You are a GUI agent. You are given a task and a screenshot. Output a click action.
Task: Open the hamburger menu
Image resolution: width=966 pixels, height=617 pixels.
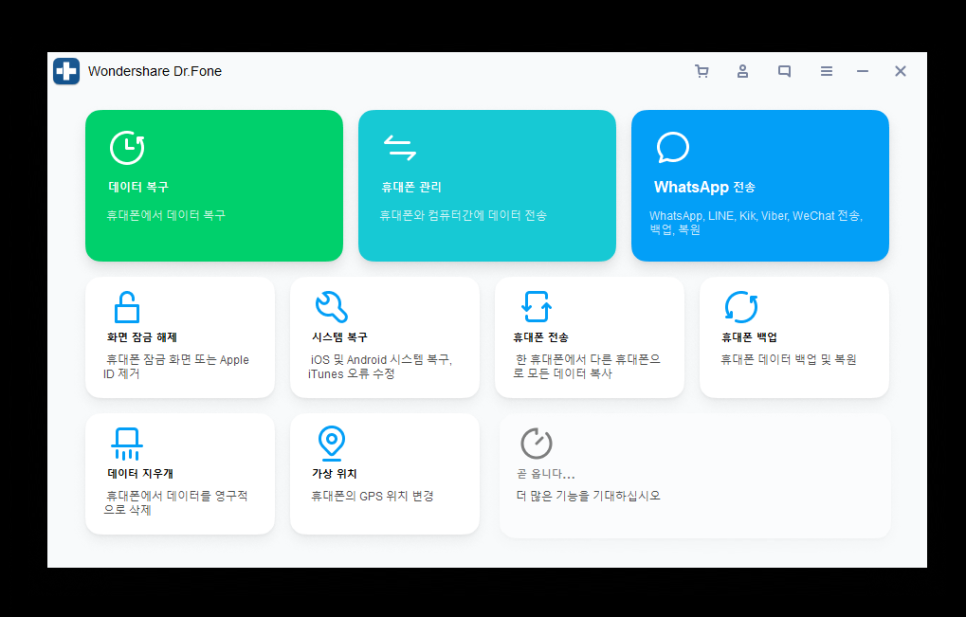click(826, 71)
